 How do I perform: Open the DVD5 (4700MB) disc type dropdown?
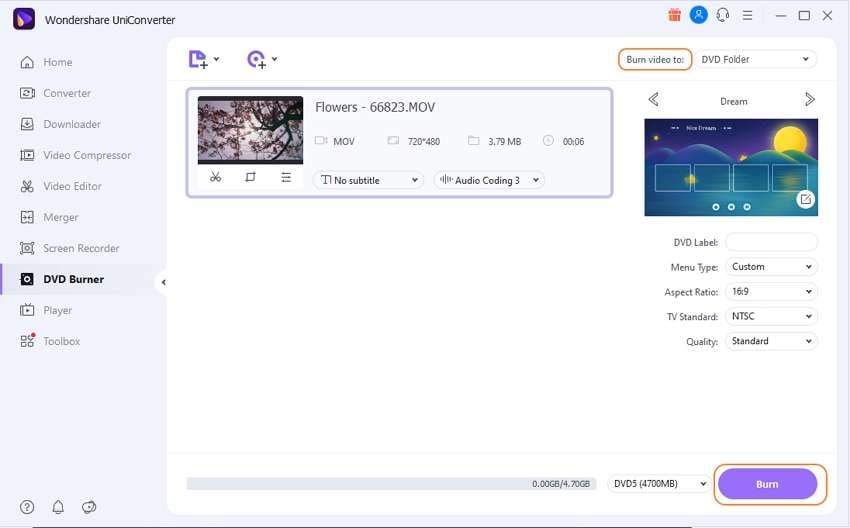click(660, 484)
